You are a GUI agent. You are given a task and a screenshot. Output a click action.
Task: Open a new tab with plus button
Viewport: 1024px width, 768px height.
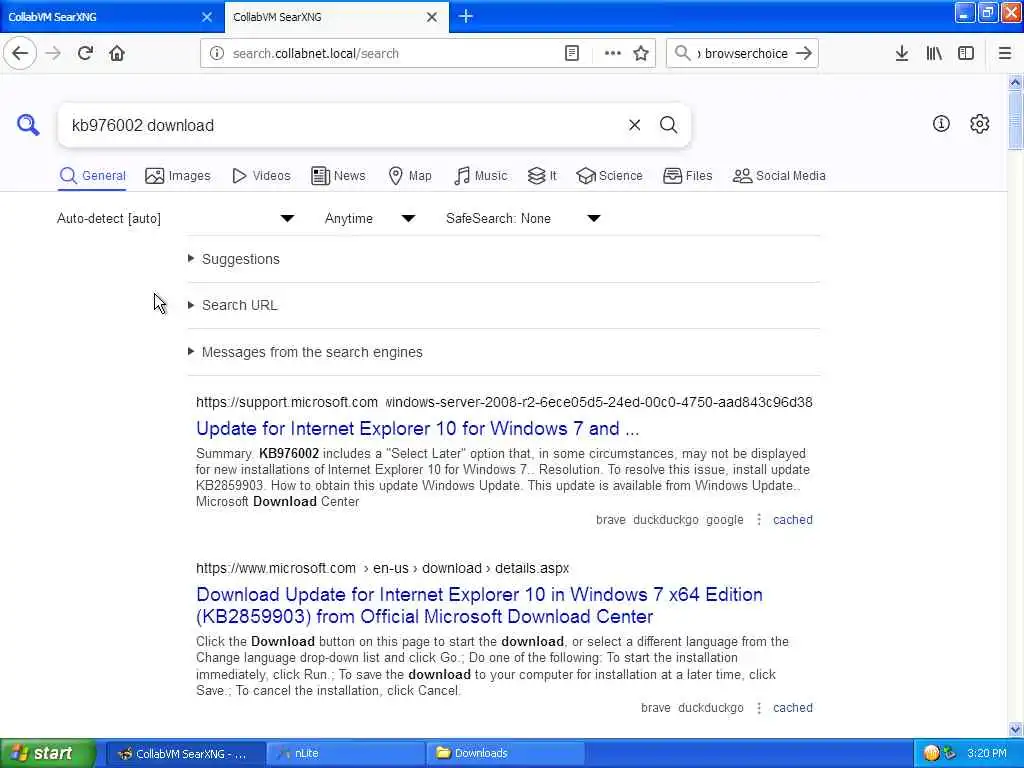point(466,16)
